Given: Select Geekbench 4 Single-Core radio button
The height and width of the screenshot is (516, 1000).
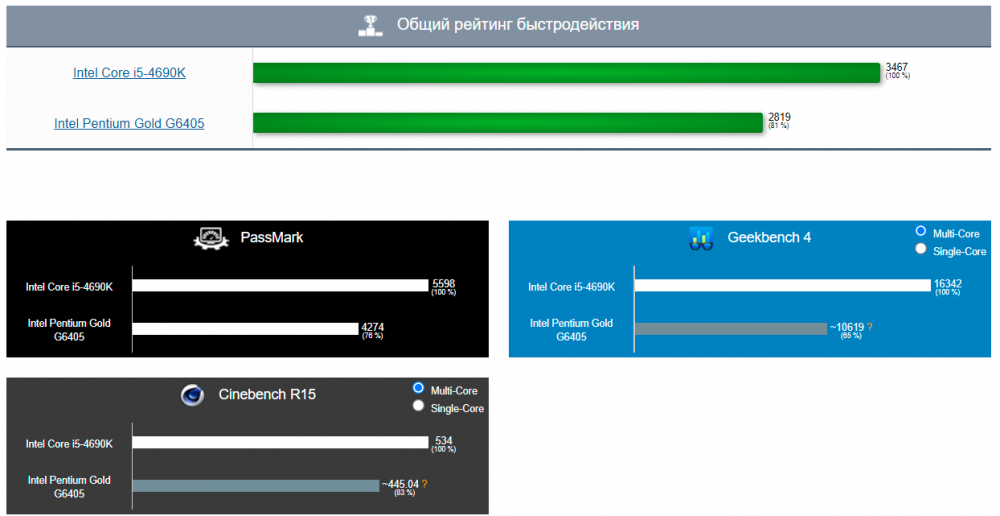Looking at the screenshot, I should 921,250.
